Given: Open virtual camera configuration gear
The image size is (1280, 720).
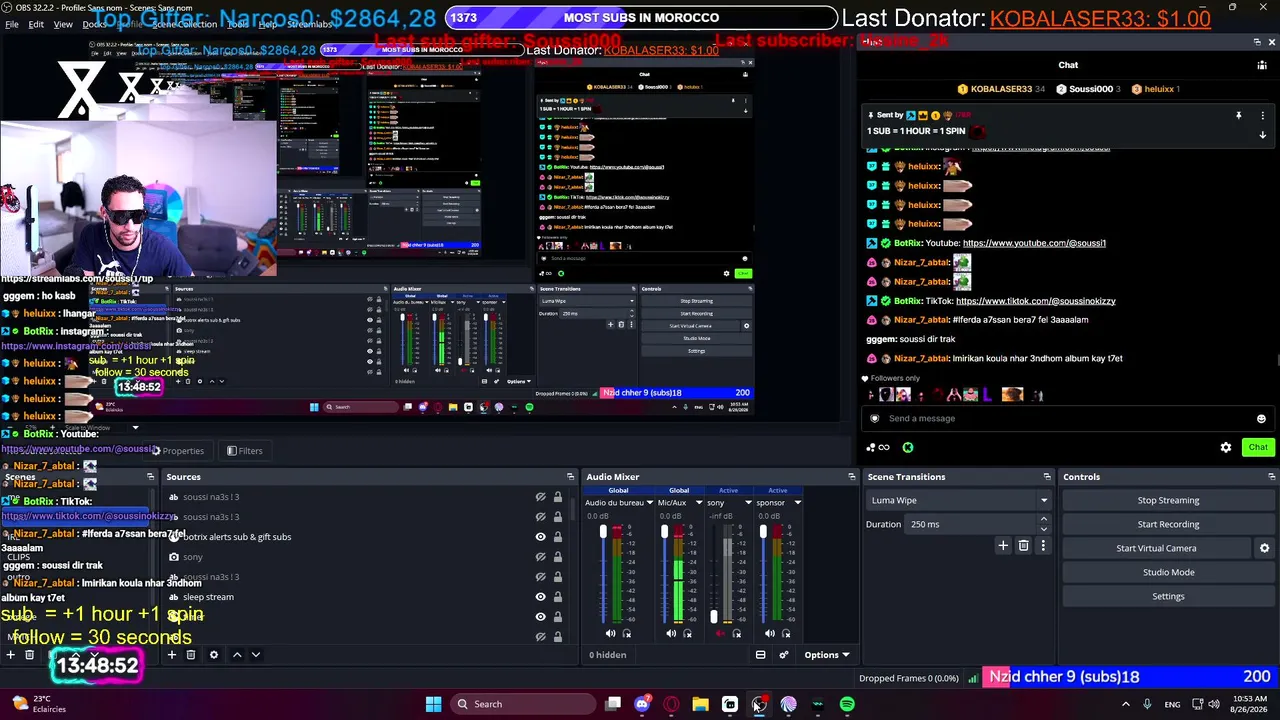Looking at the screenshot, I should pos(1264,548).
